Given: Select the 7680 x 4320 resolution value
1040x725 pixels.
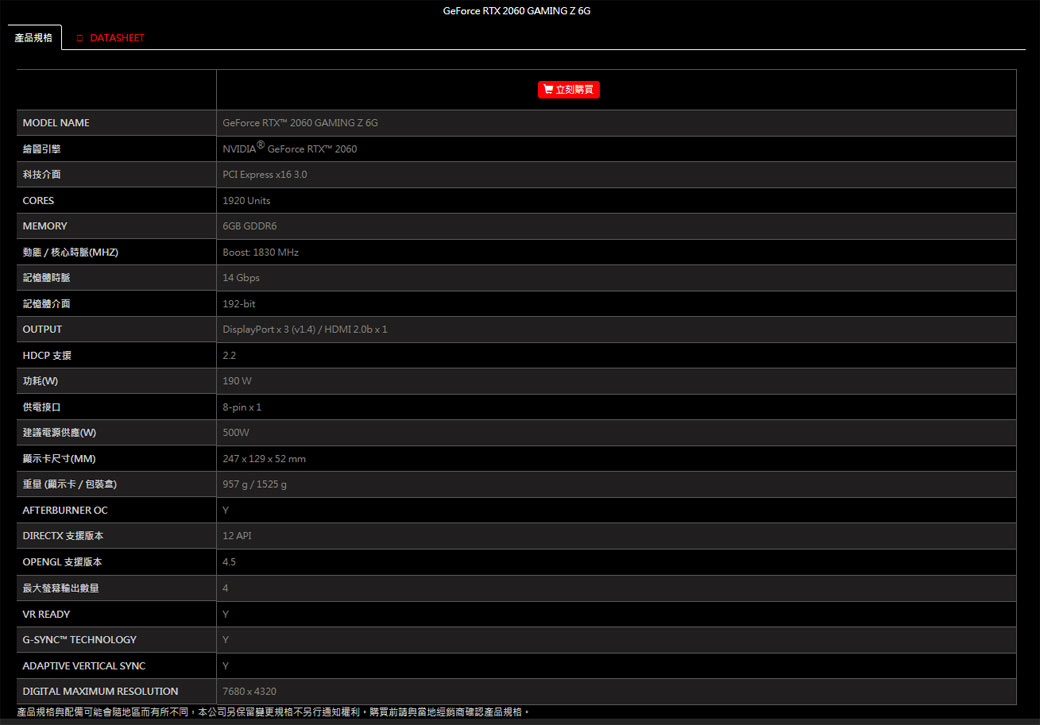Looking at the screenshot, I should pyautogui.click(x=249, y=692).
